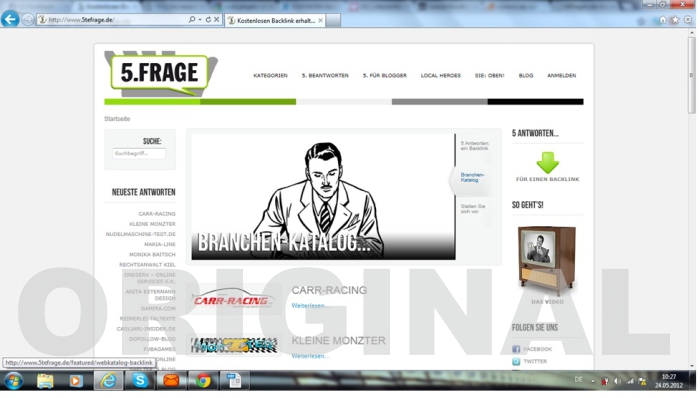700x398 pixels.
Task: Expand the address bar search dropdown arrow
Action: [200, 20]
